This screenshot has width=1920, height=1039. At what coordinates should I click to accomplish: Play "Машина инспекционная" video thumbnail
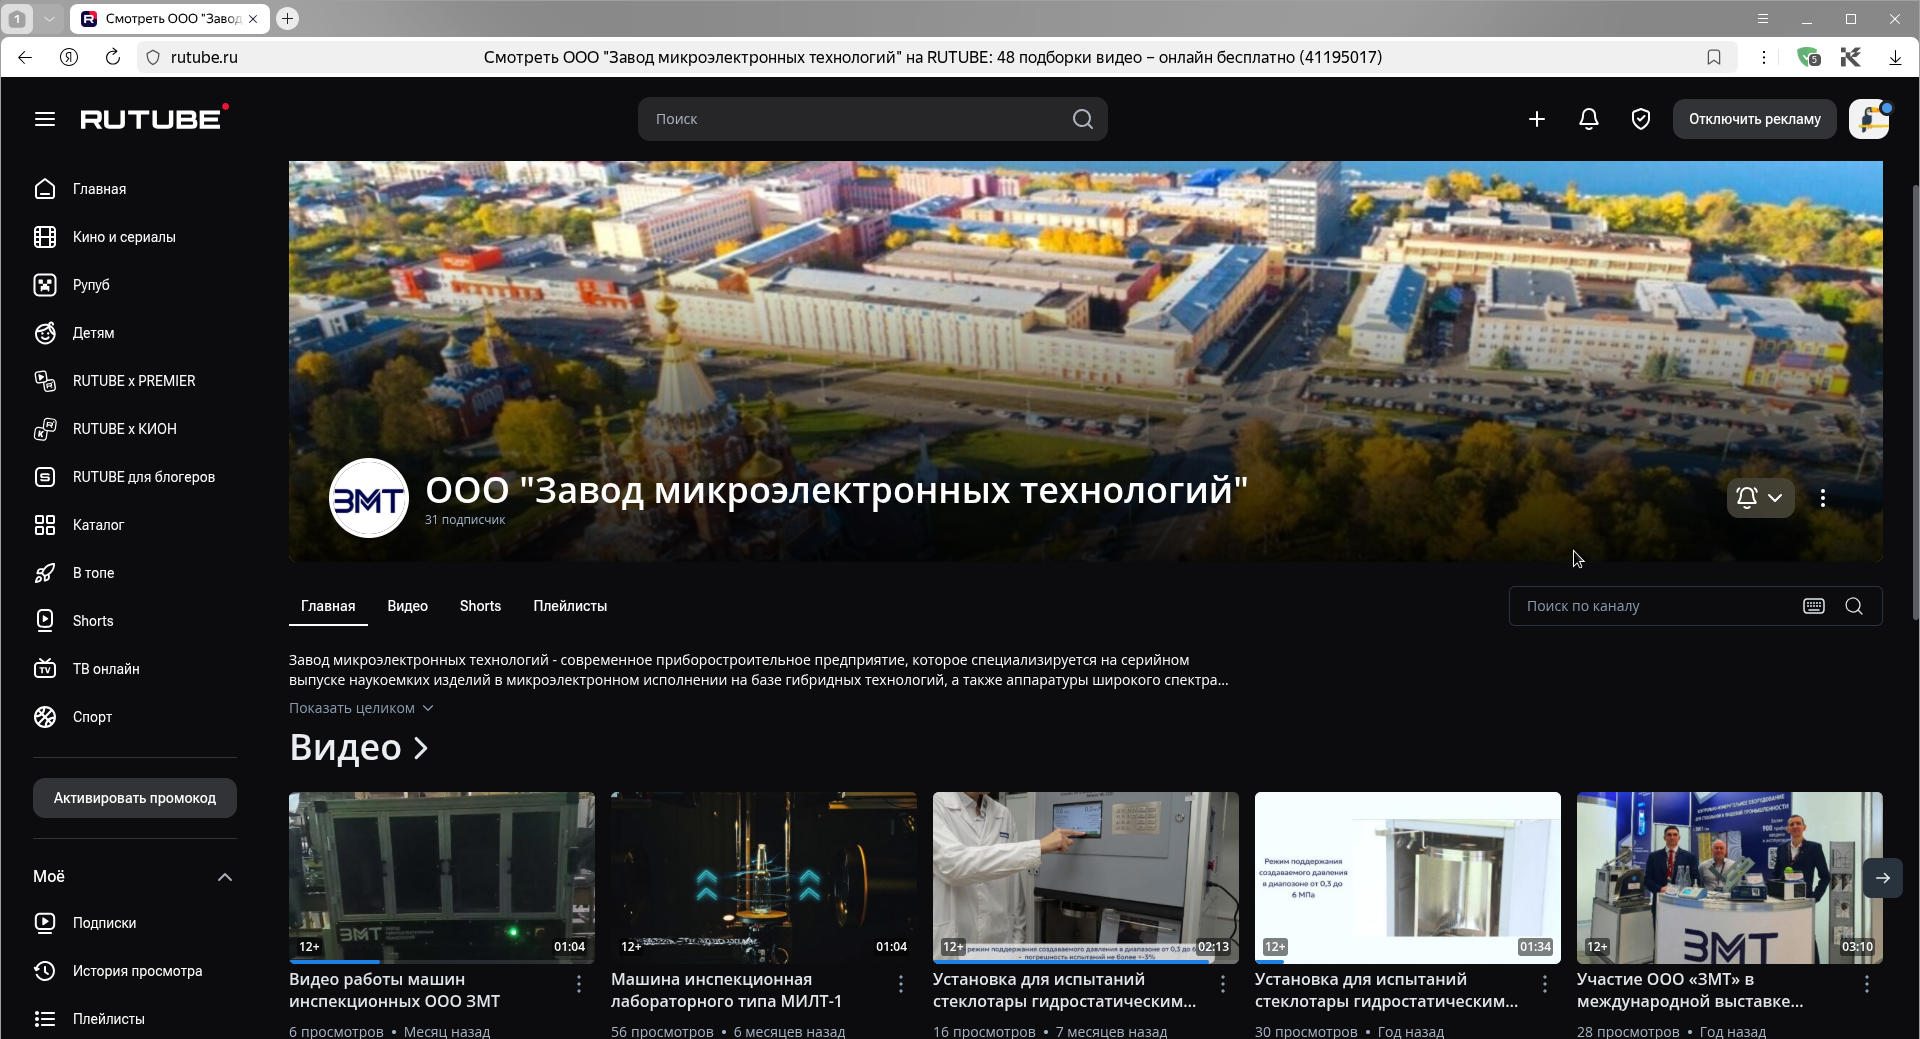pyautogui.click(x=764, y=878)
